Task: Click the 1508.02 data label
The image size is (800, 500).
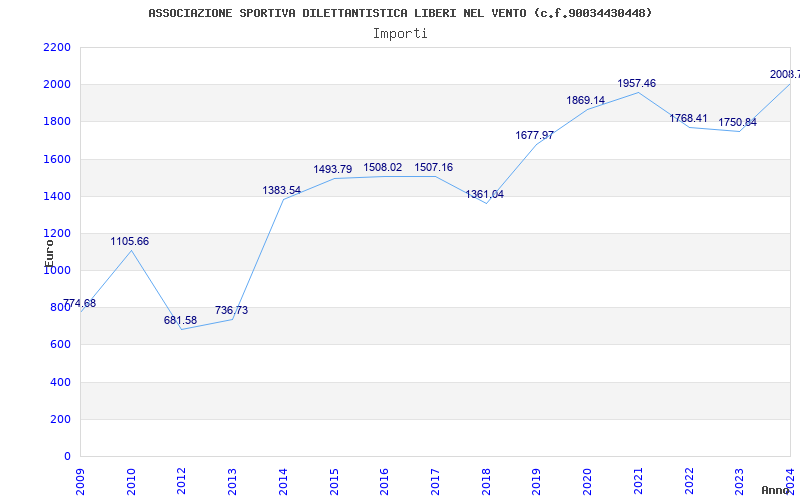Action: pyautogui.click(x=383, y=167)
